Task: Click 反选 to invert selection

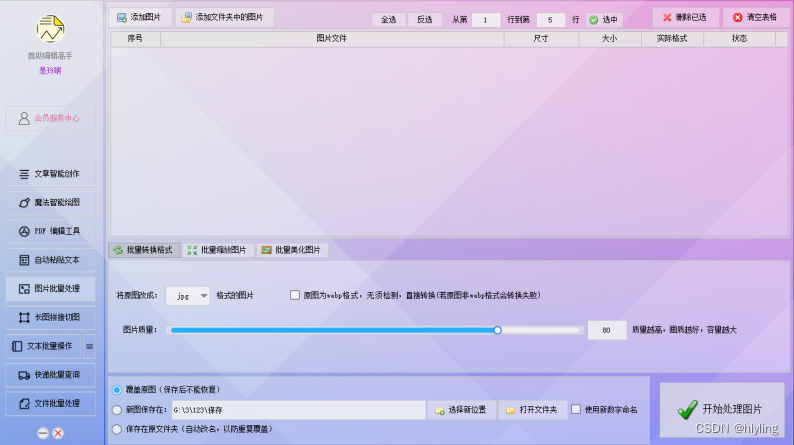Action: (x=424, y=19)
